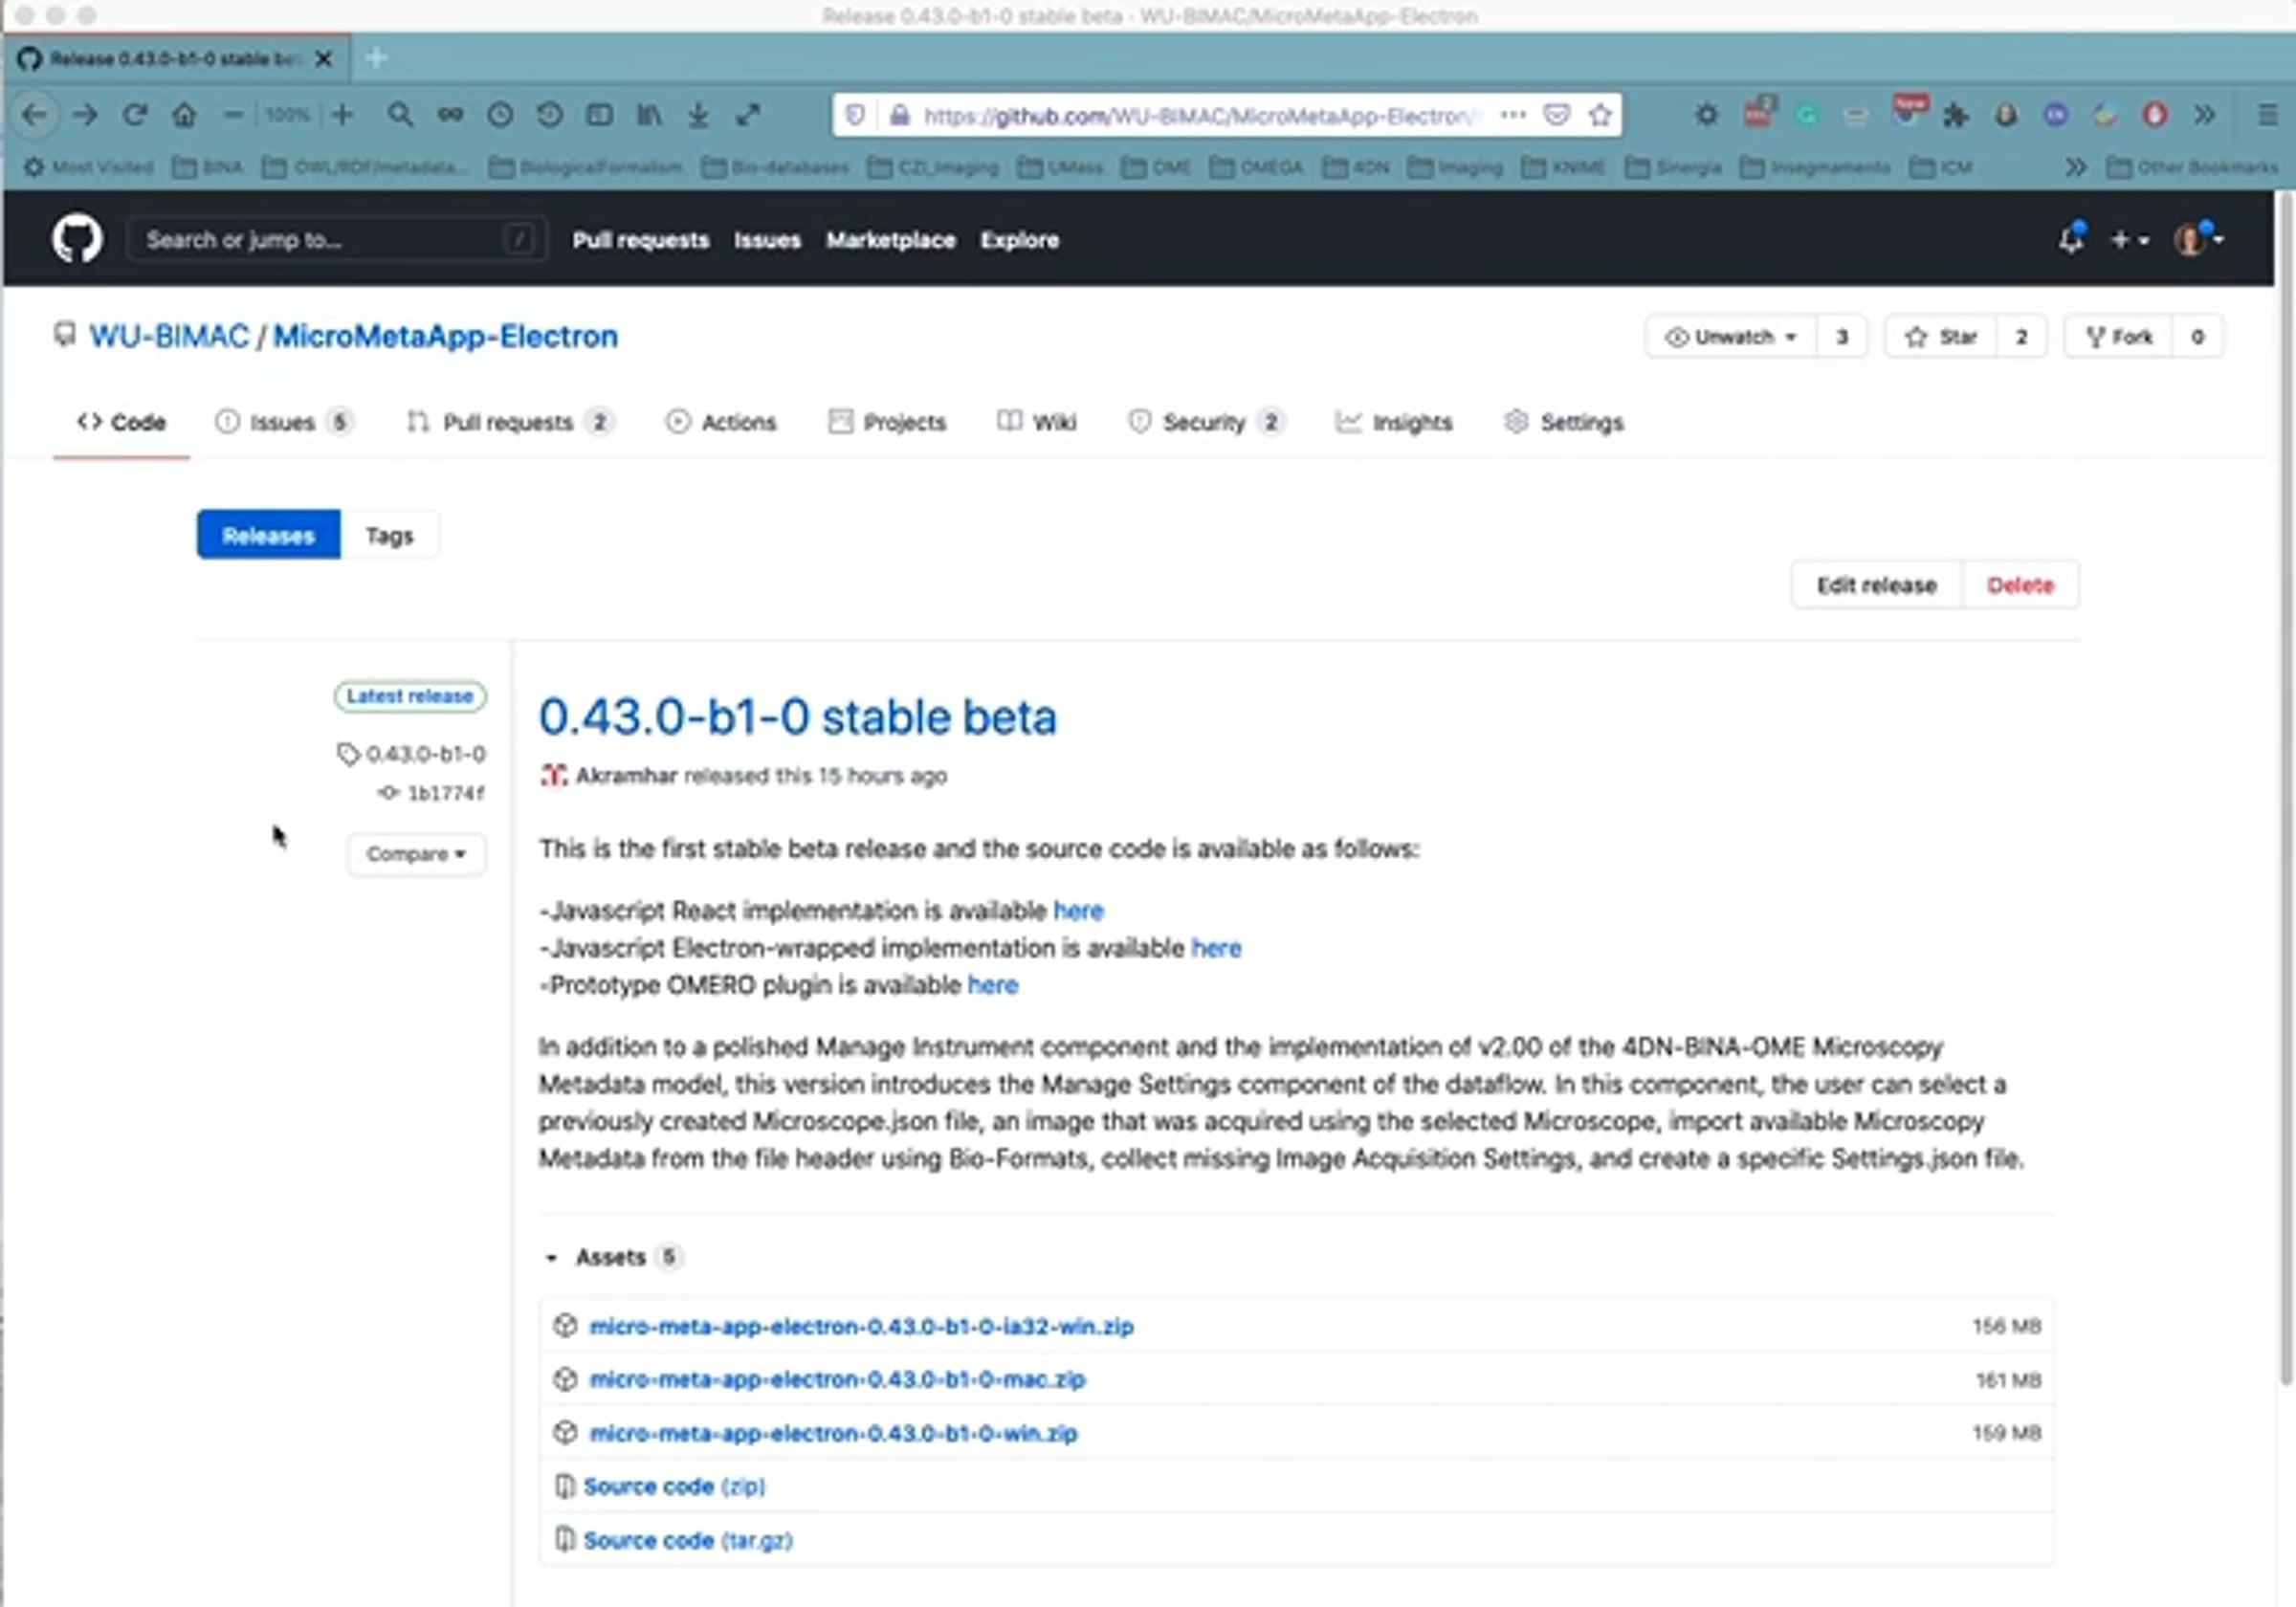Close the Release 0.43.0-b1-0 browser tab
The height and width of the screenshot is (1607, 2296).
[323, 59]
